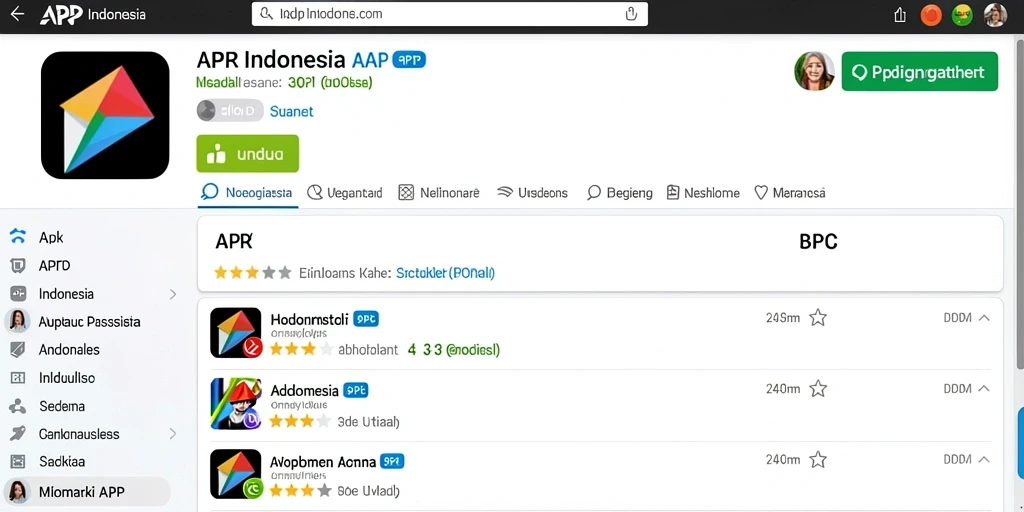The image size is (1024, 512).
Task: Click the Inlduullso sidebar icon
Action: click(18, 377)
